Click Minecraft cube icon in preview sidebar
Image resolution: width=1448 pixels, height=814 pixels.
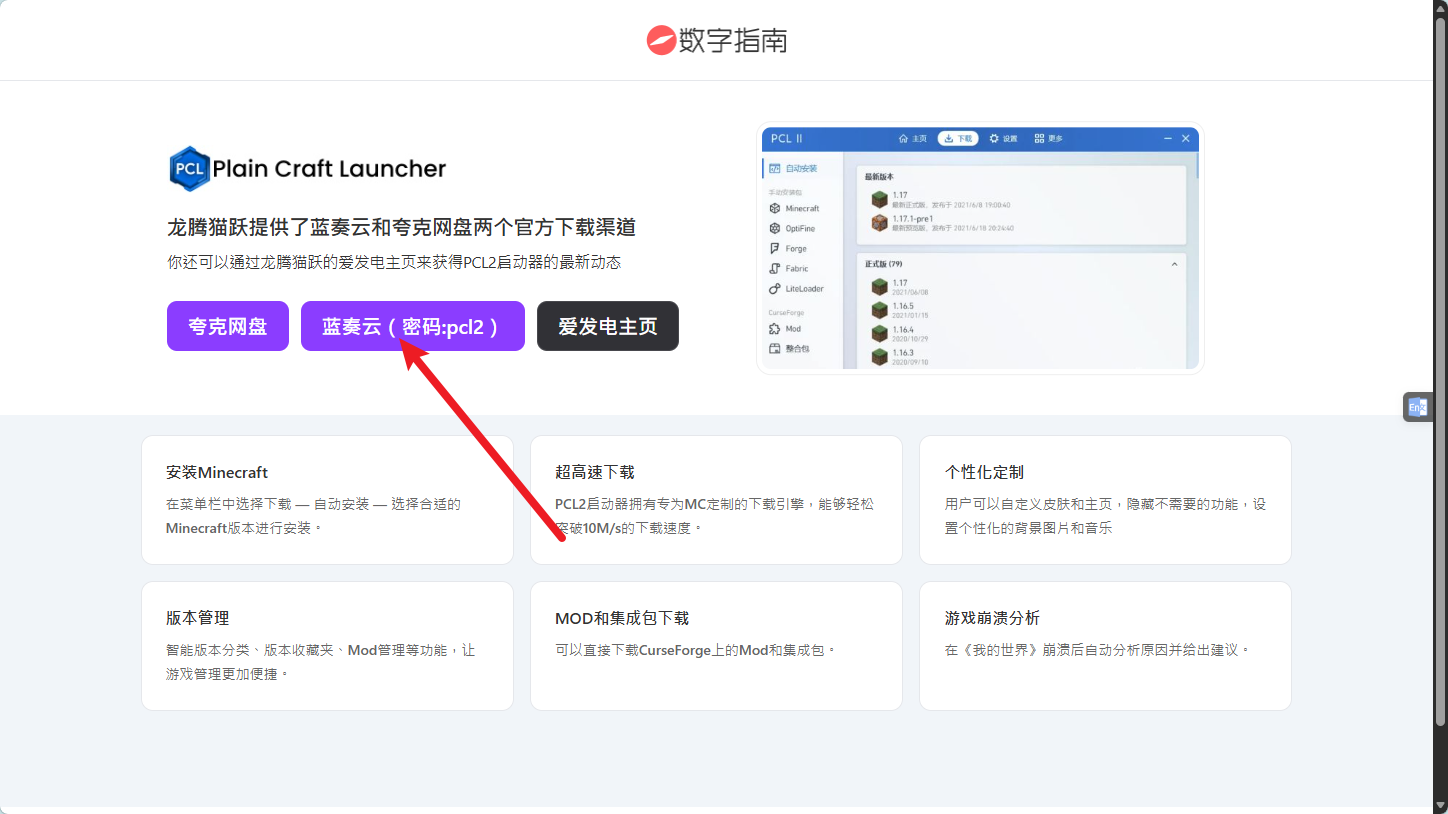coord(775,208)
